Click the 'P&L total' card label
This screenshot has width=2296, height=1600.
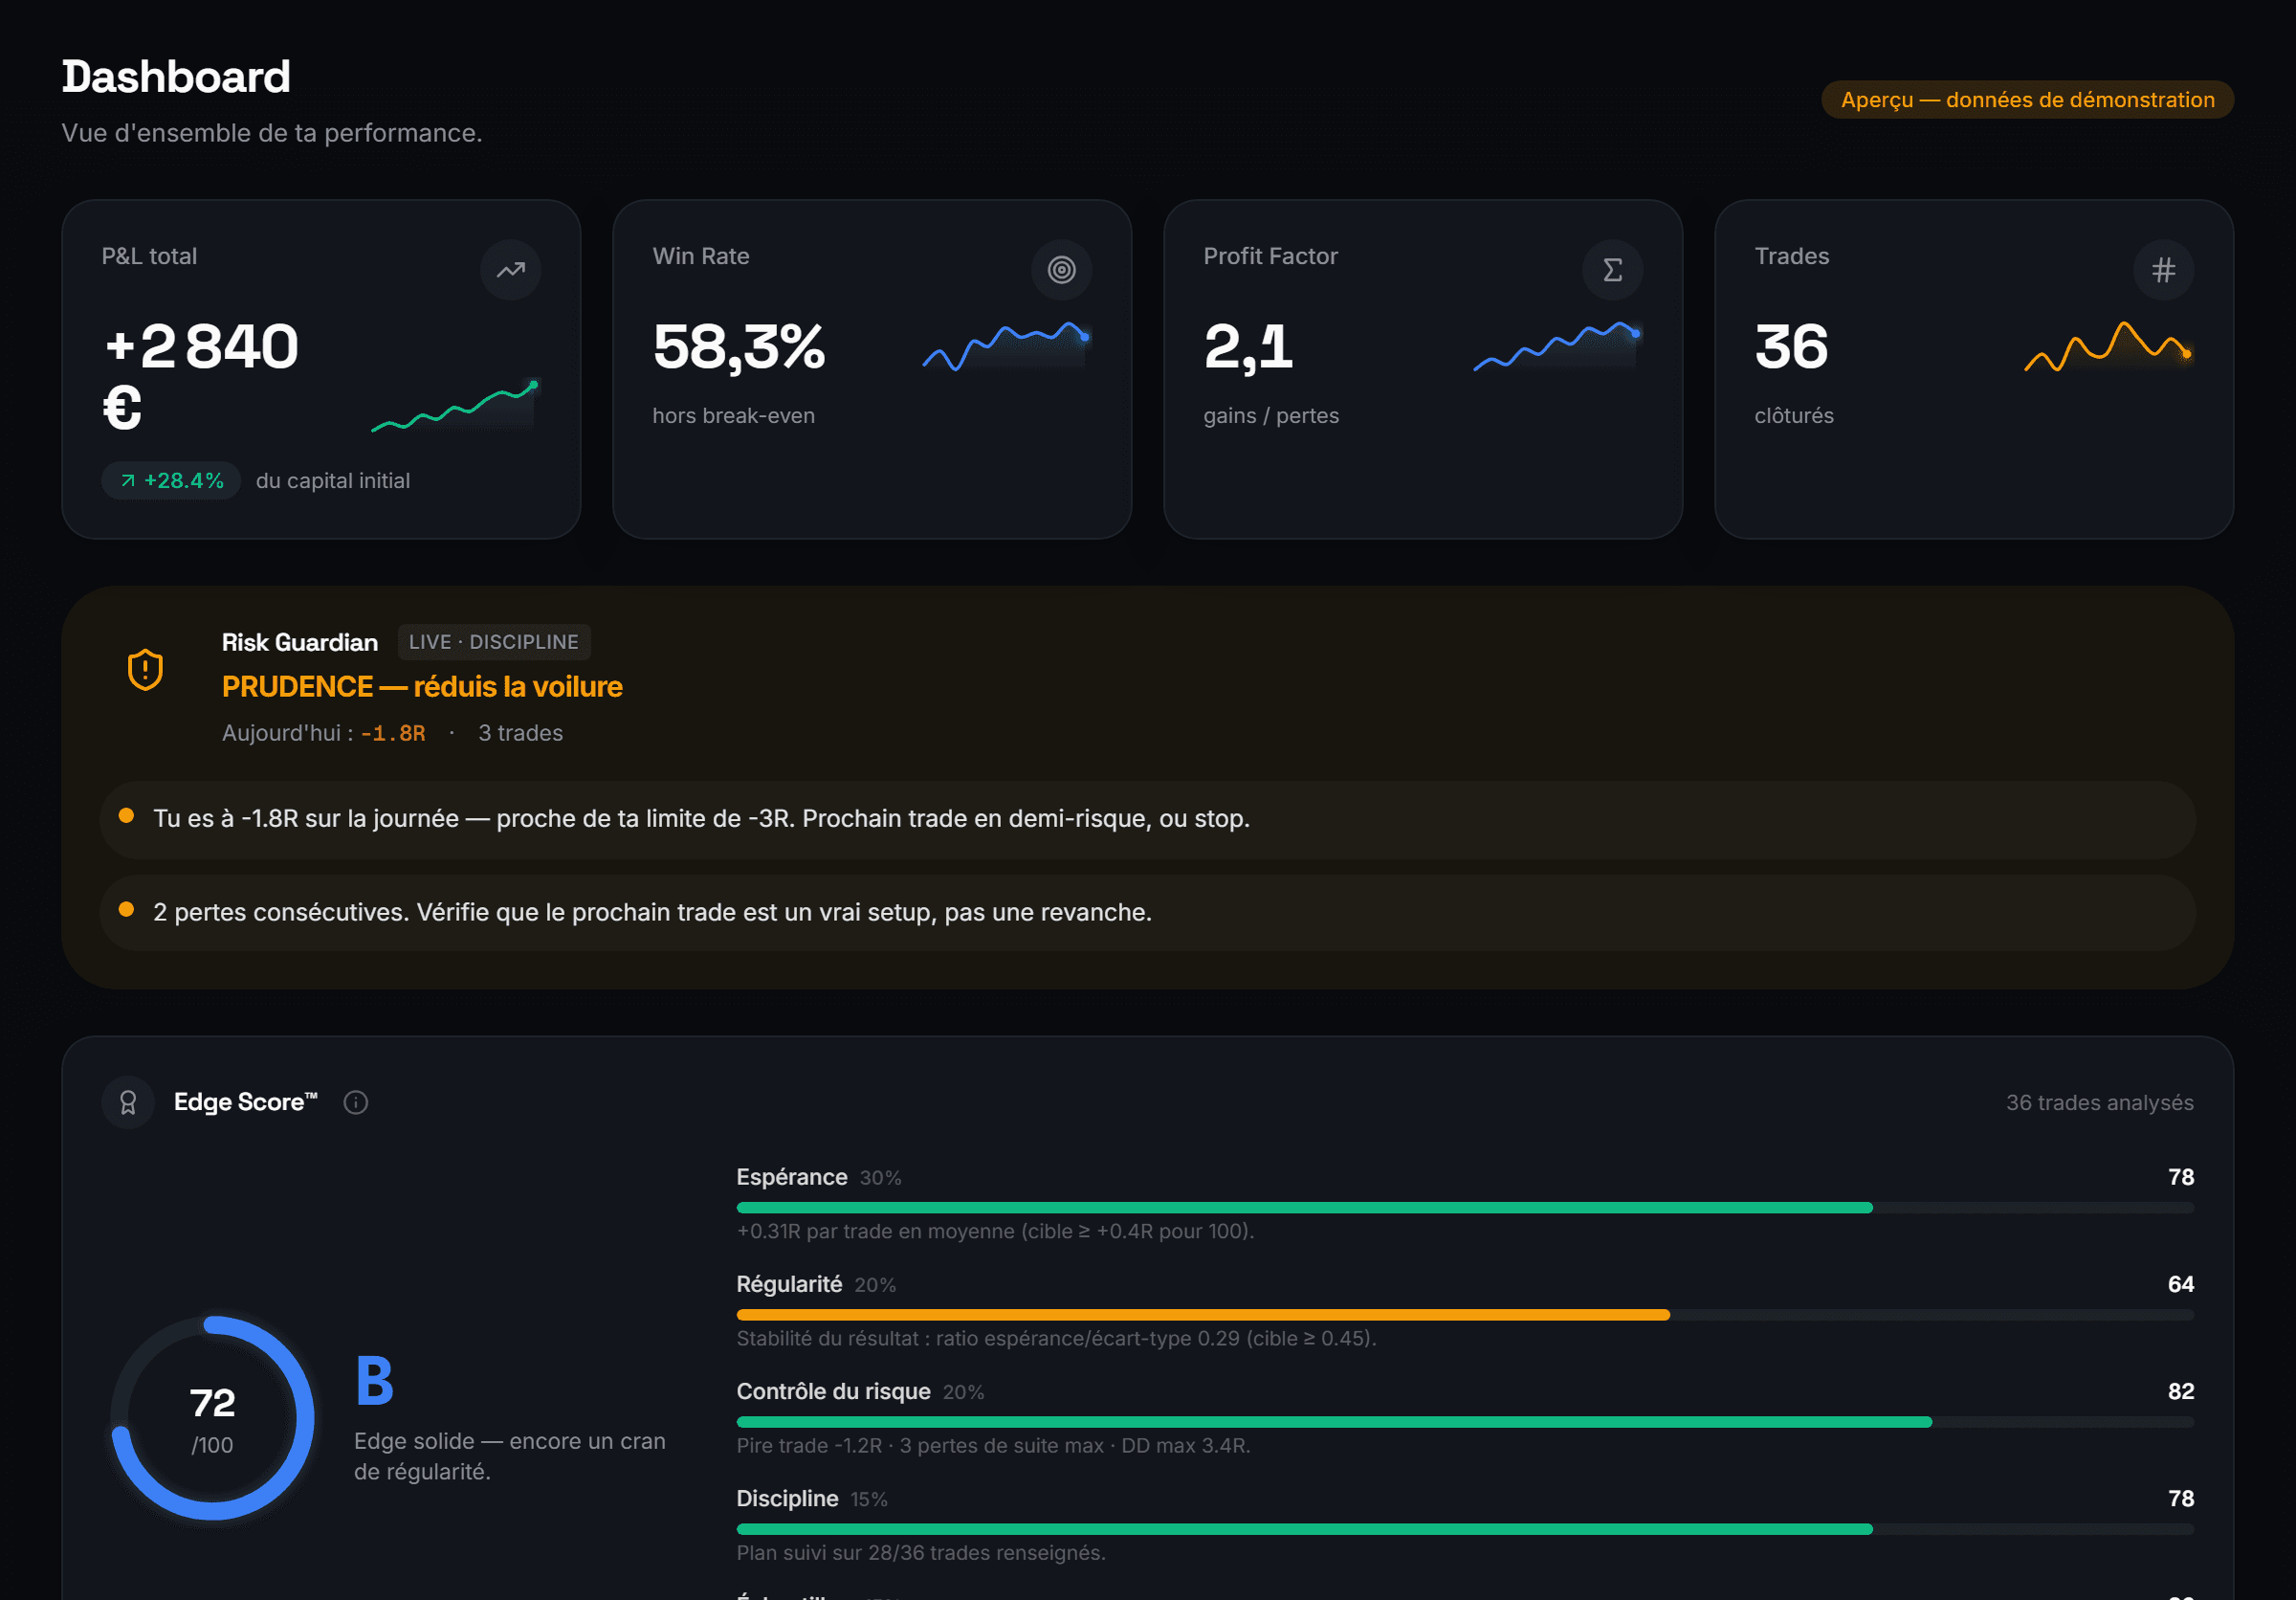click(x=150, y=256)
